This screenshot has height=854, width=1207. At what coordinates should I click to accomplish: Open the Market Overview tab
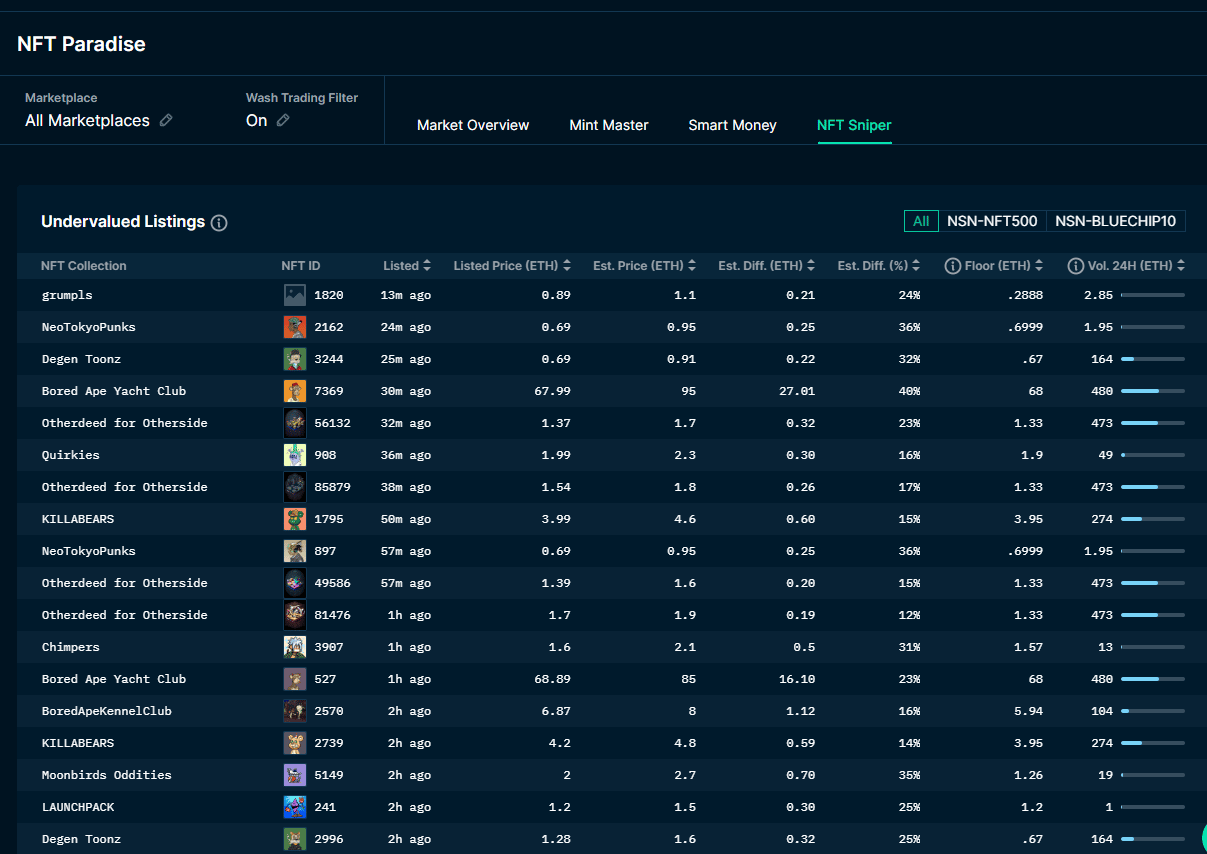[x=473, y=125]
